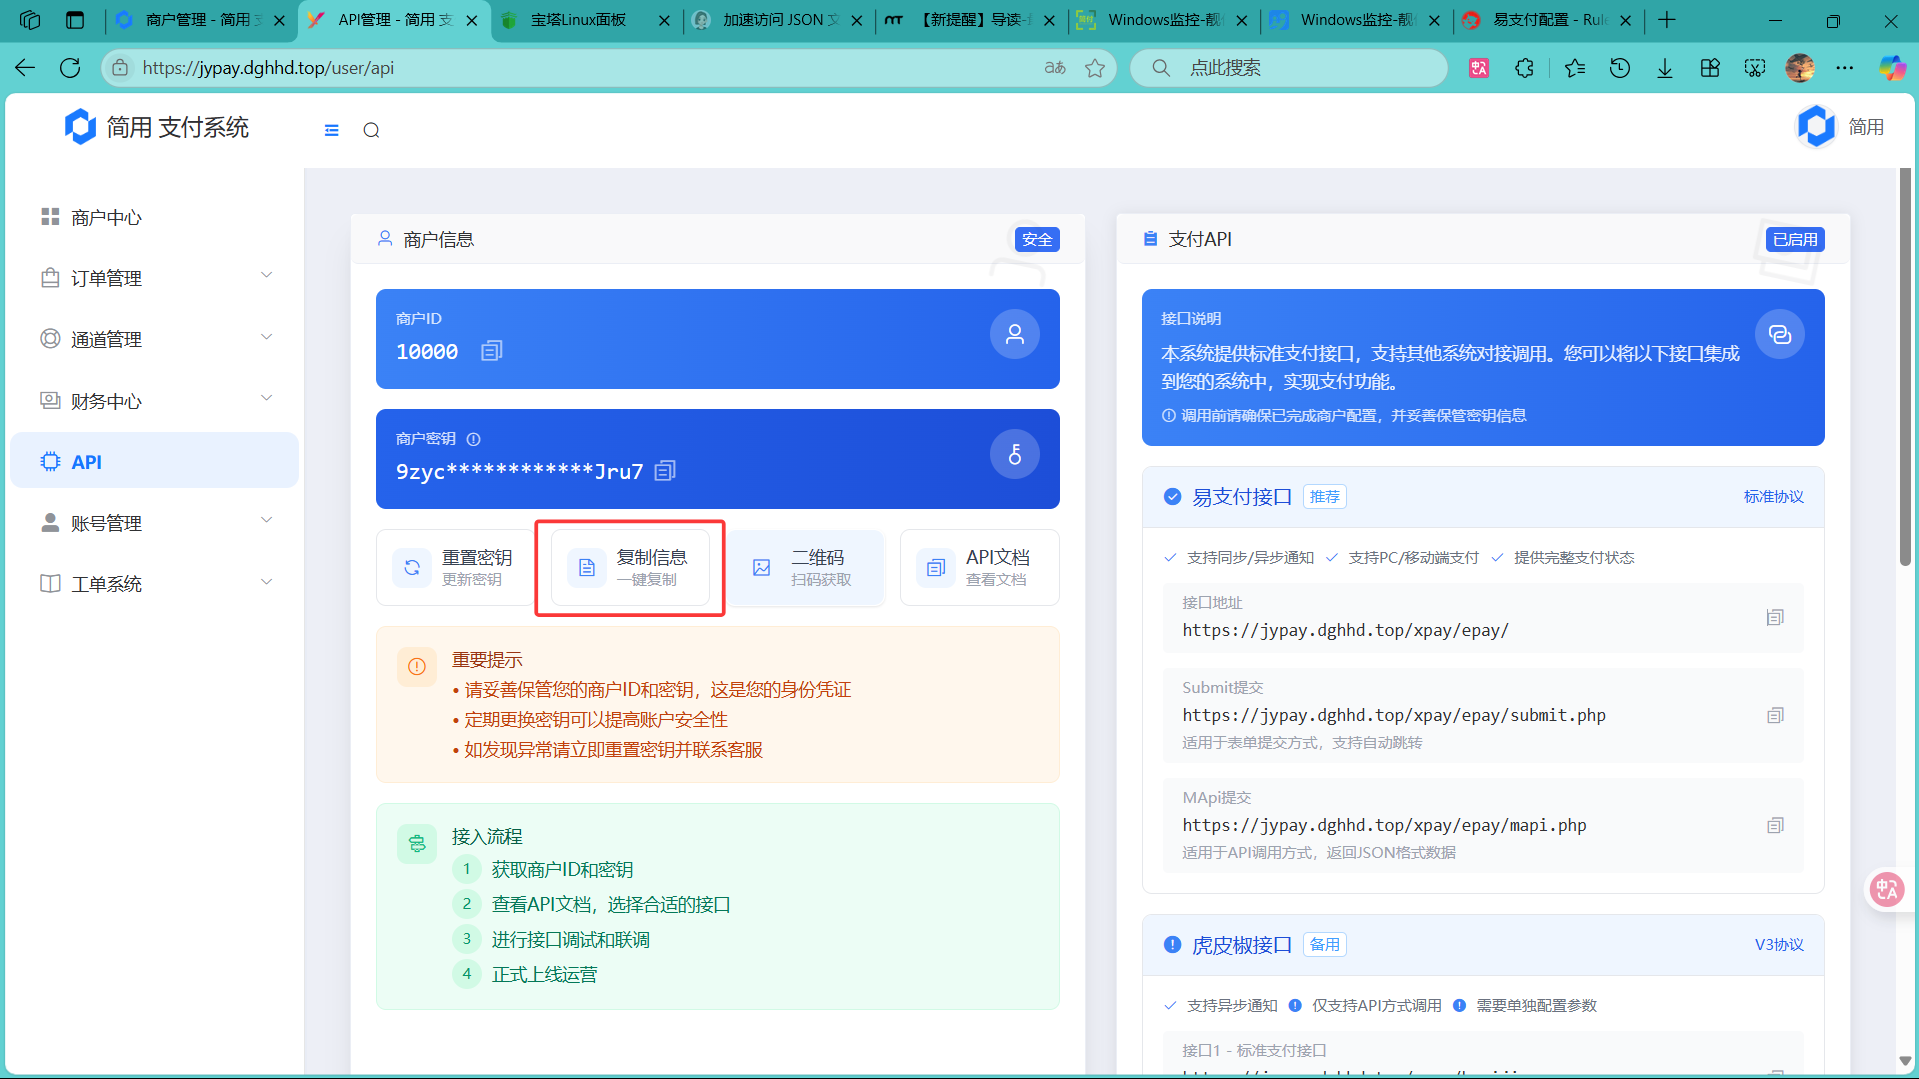1919x1079 pixels.
Task: Expand the 财务中心 sidebar menu
Action: point(155,401)
